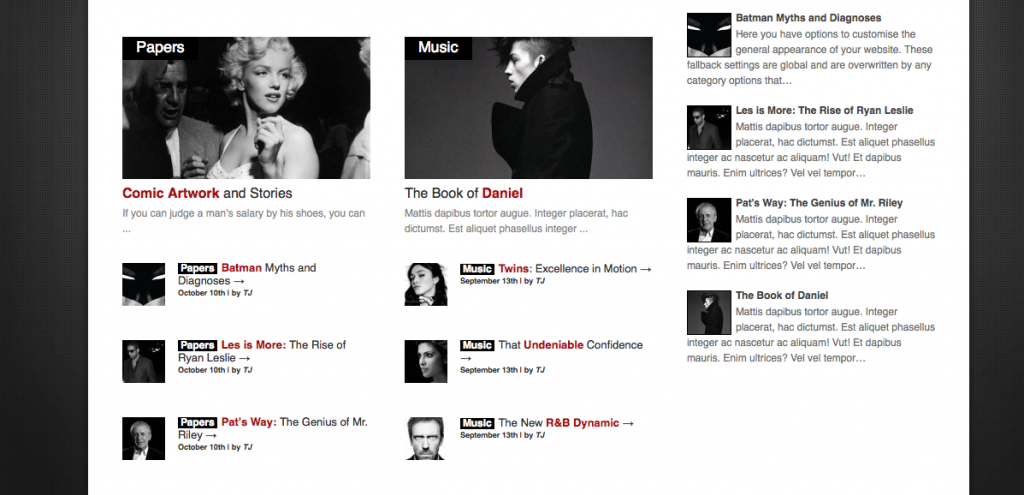
Task: Open sidebar Batman Myths and Diagnoses title
Action: point(808,18)
